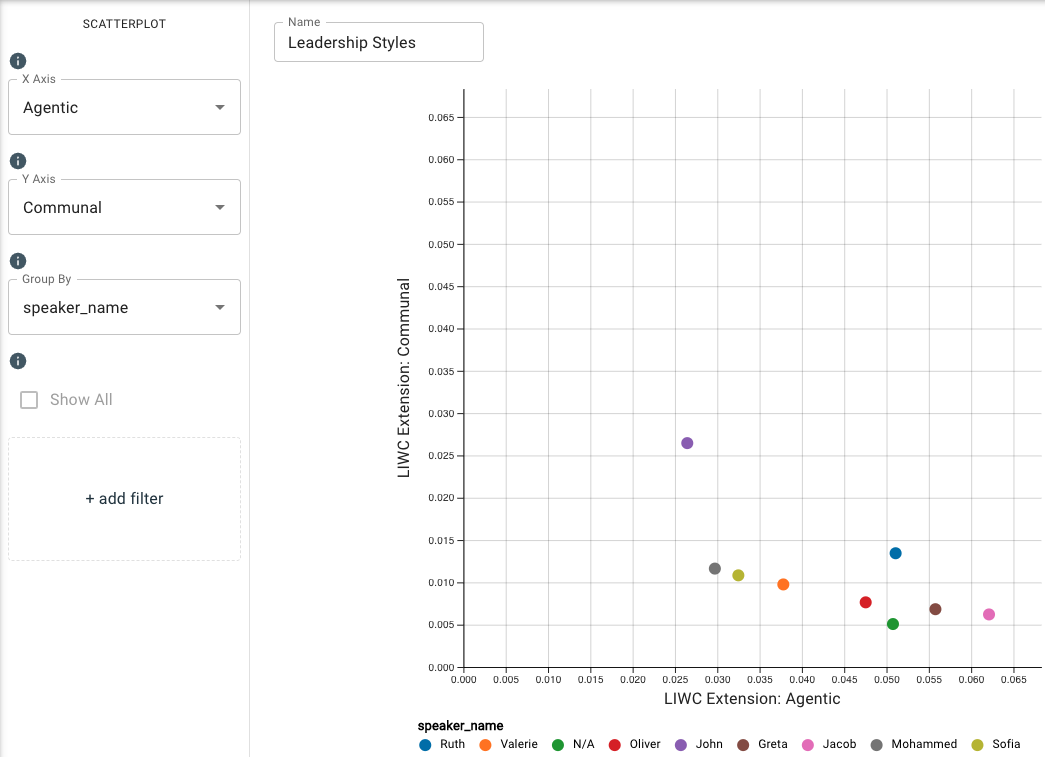Enable the Show All checkbox
Image resolution: width=1045 pixels, height=757 pixels.
click(x=28, y=399)
